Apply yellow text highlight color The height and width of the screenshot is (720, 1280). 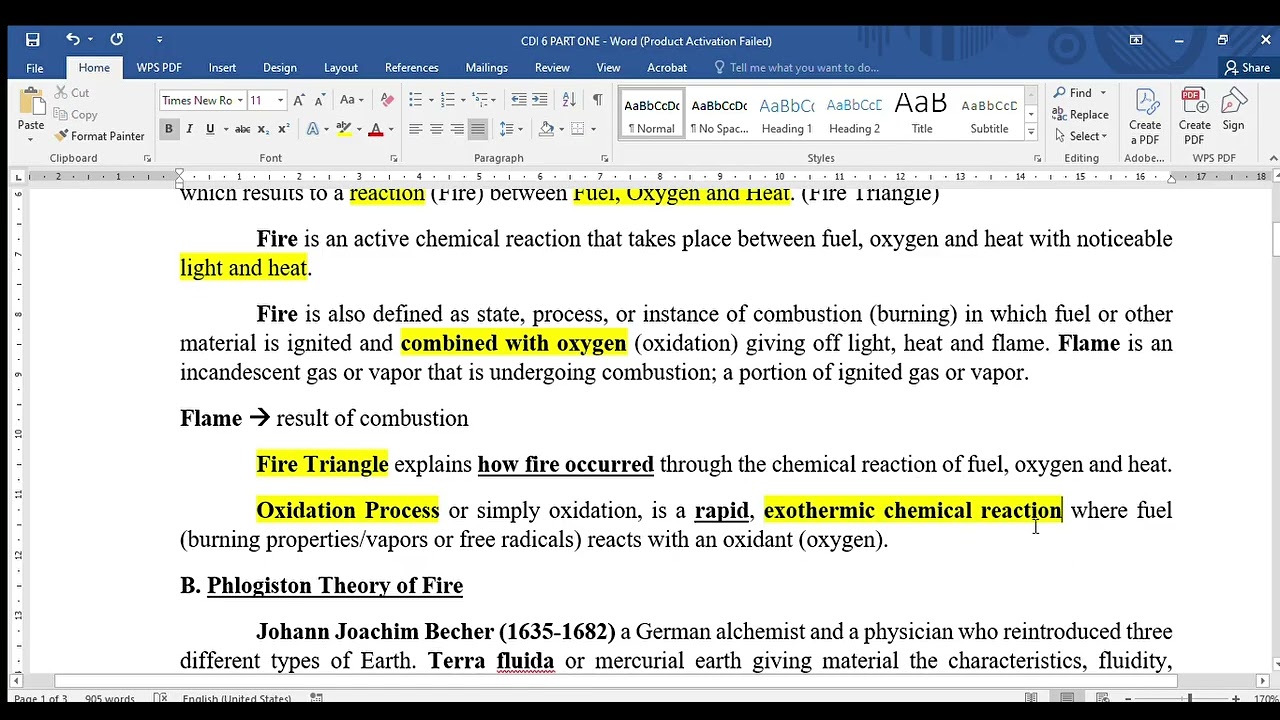point(343,129)
